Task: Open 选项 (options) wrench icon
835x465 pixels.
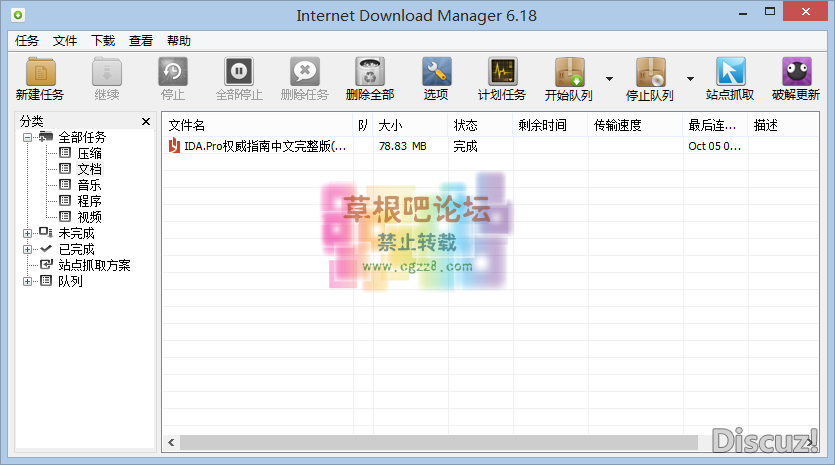Action: [436, 72]
